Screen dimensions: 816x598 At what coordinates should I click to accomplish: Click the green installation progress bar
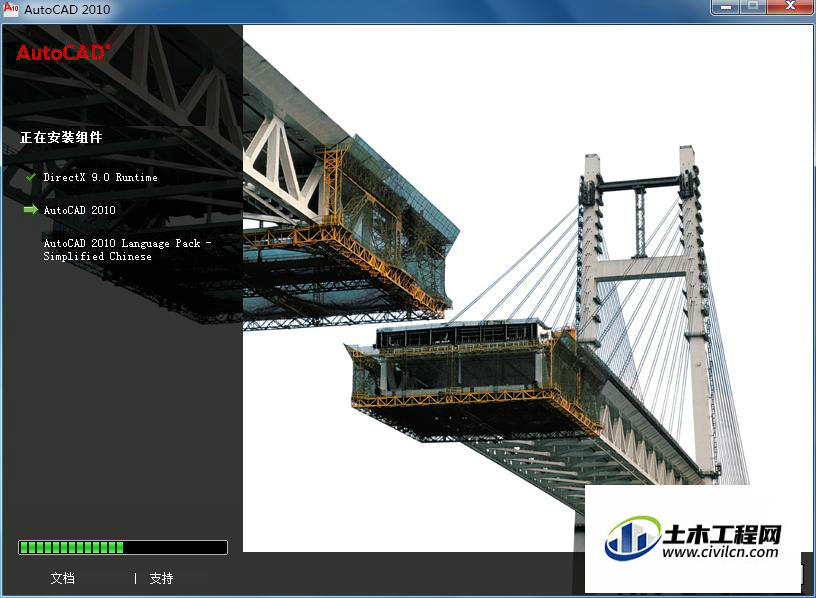pyautogui.click(x=123, y=548)
